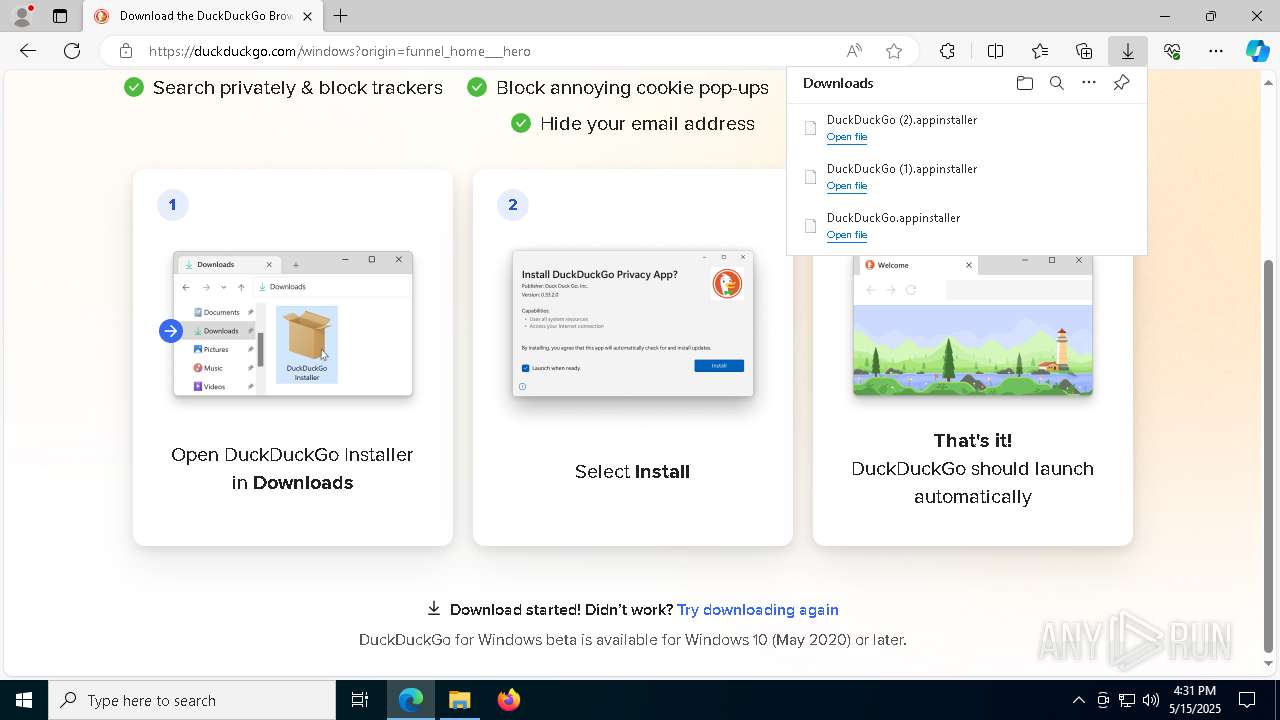Open notification center icon
The image size is (1280, 720).
click(x=1247, y=700)
